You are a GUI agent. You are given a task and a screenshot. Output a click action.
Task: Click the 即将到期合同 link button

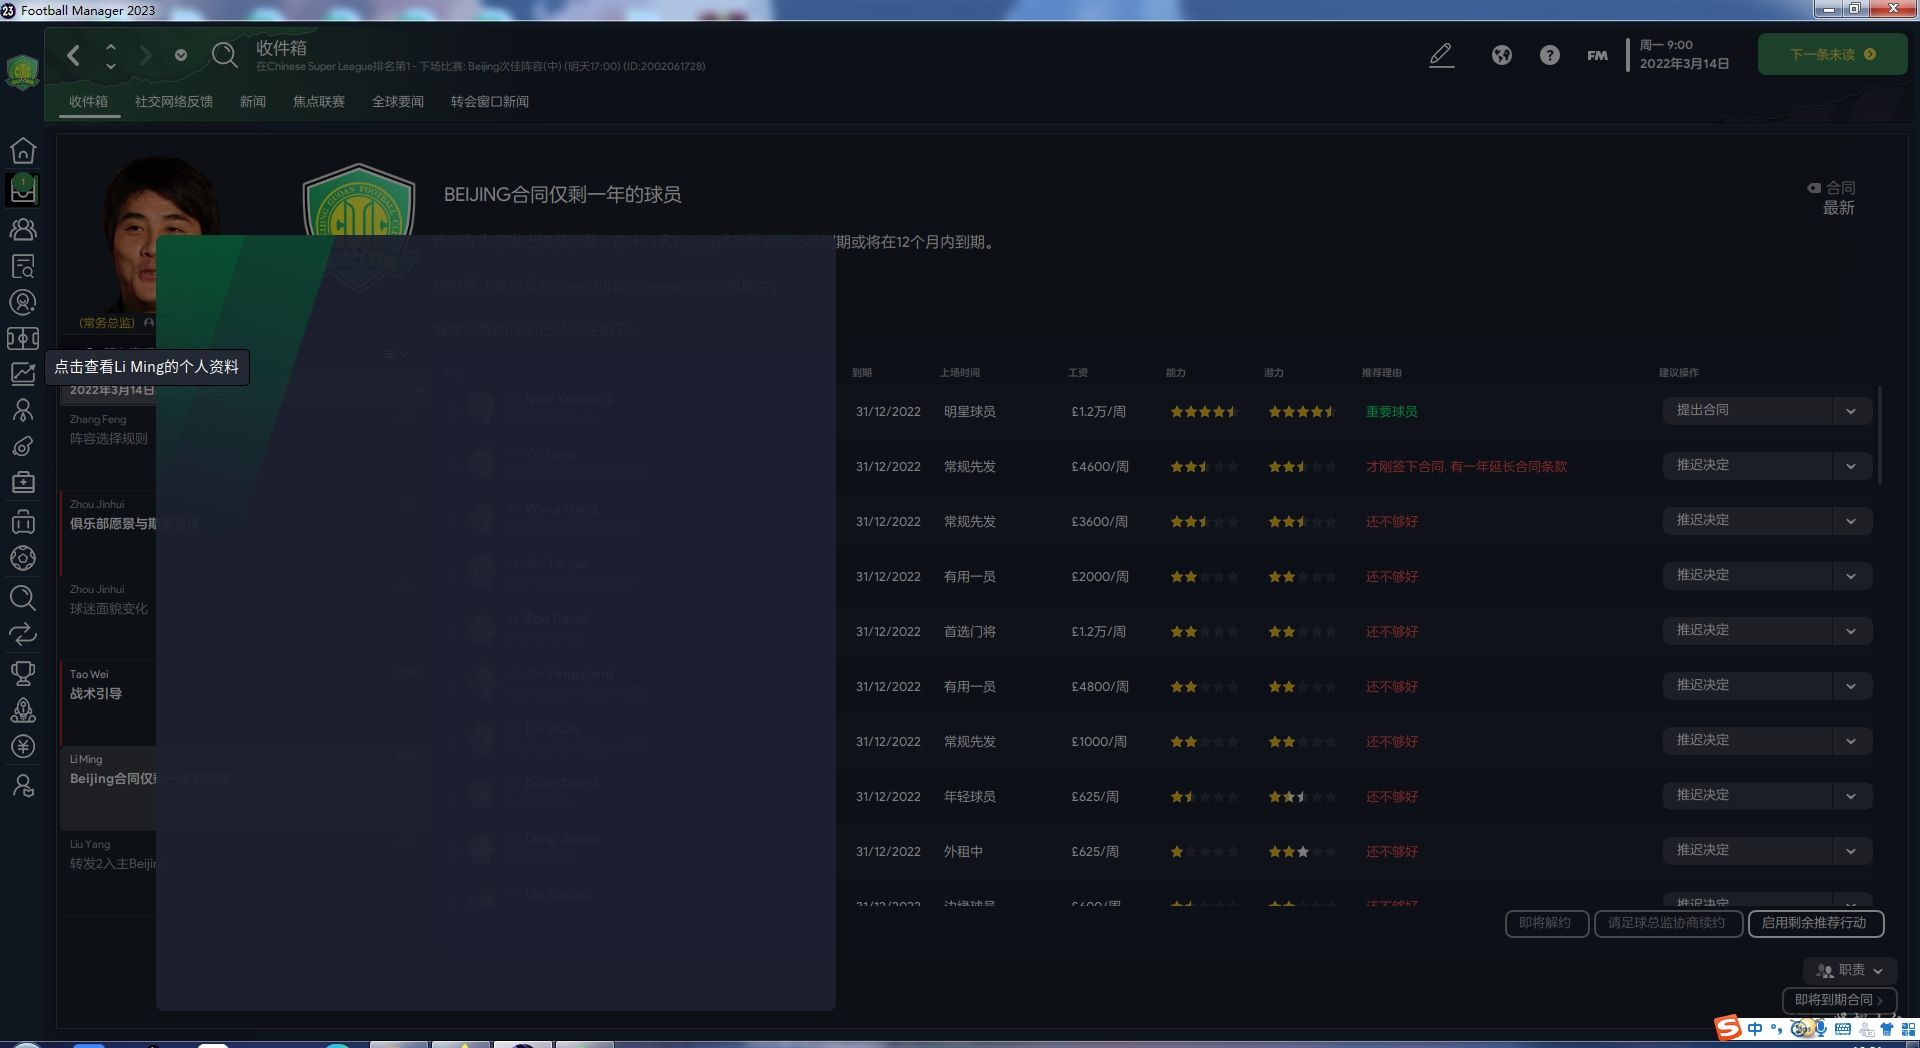point(1838,1000)
